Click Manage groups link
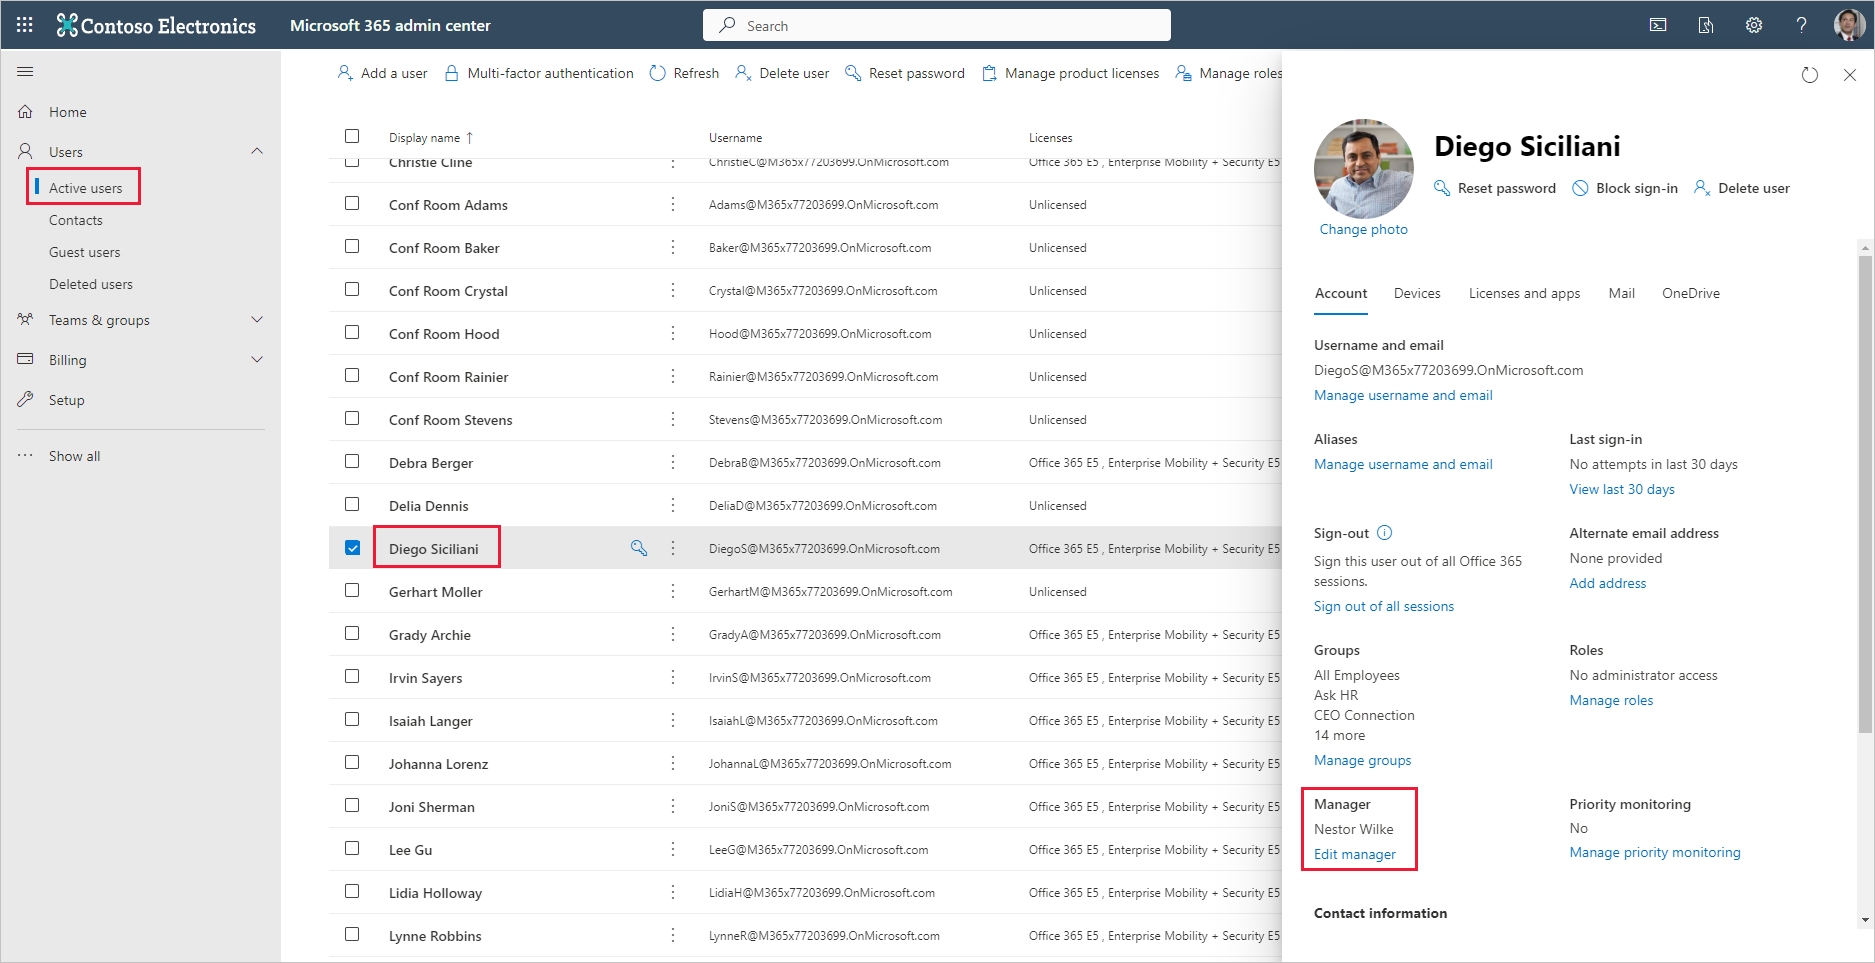 point(1363,760)
